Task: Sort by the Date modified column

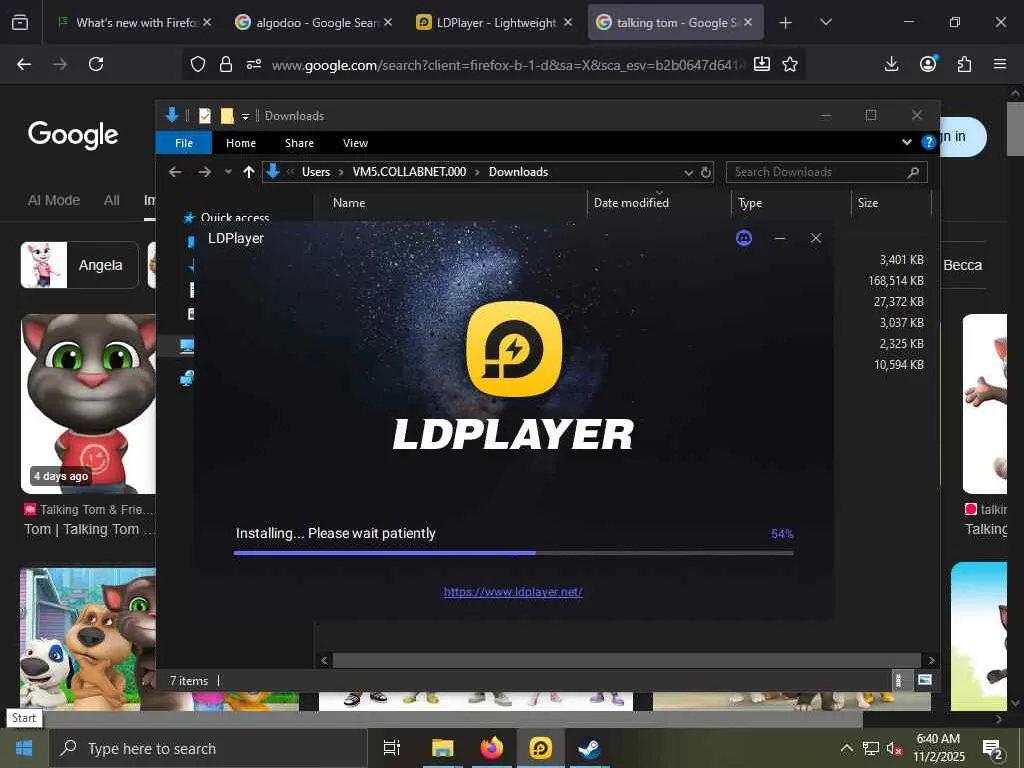Action: (659, 202)
